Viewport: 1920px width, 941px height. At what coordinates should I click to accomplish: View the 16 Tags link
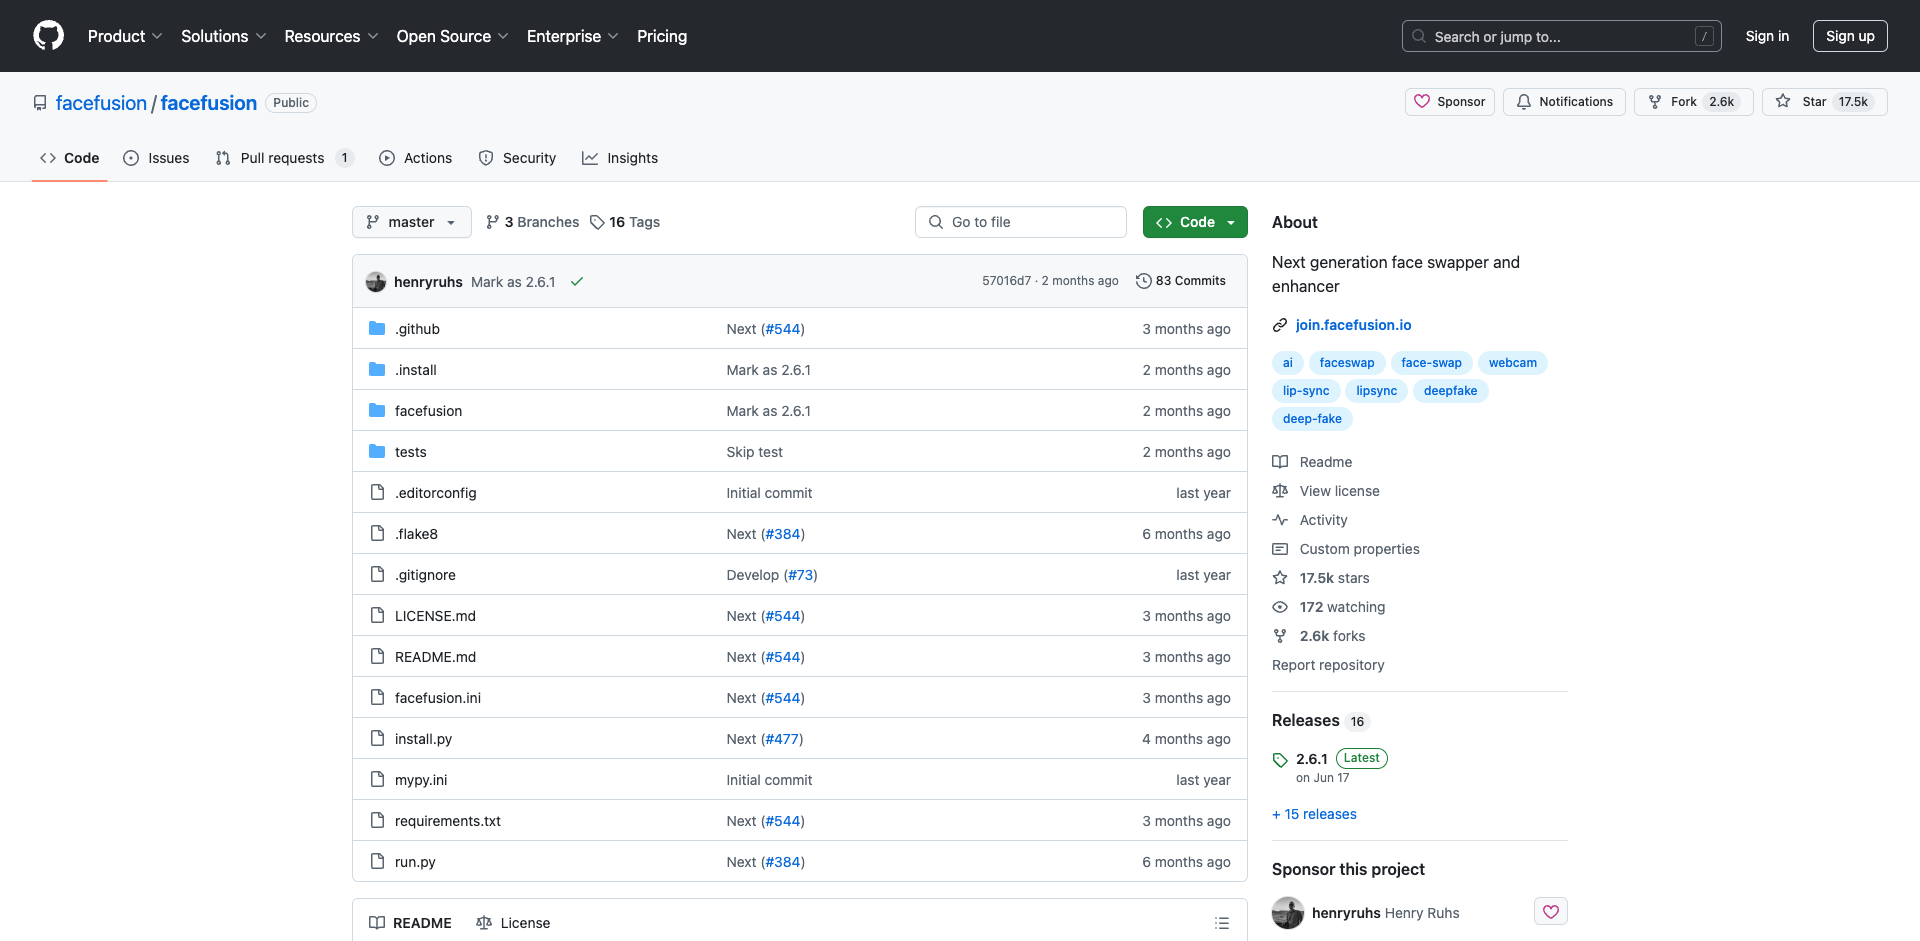pos(625,222)
